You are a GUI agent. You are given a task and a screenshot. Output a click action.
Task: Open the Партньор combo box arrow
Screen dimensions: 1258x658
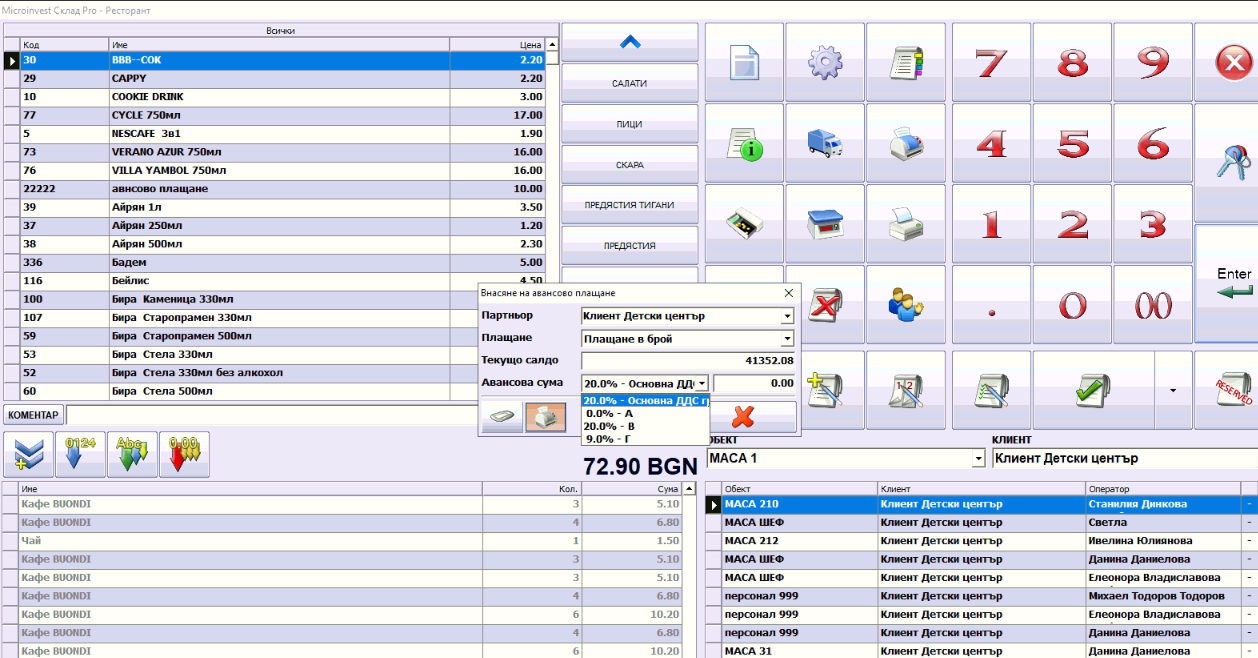tap(787, 316)
